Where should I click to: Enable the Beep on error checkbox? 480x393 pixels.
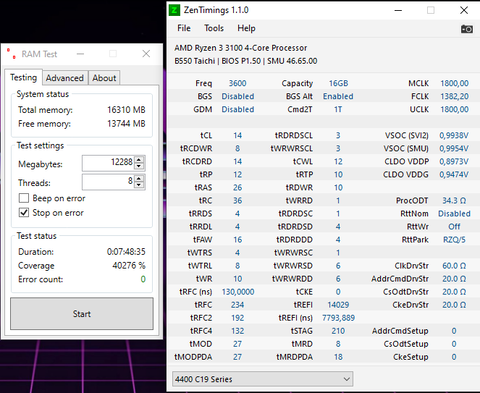pyautogui.click(x=24, y=198)
